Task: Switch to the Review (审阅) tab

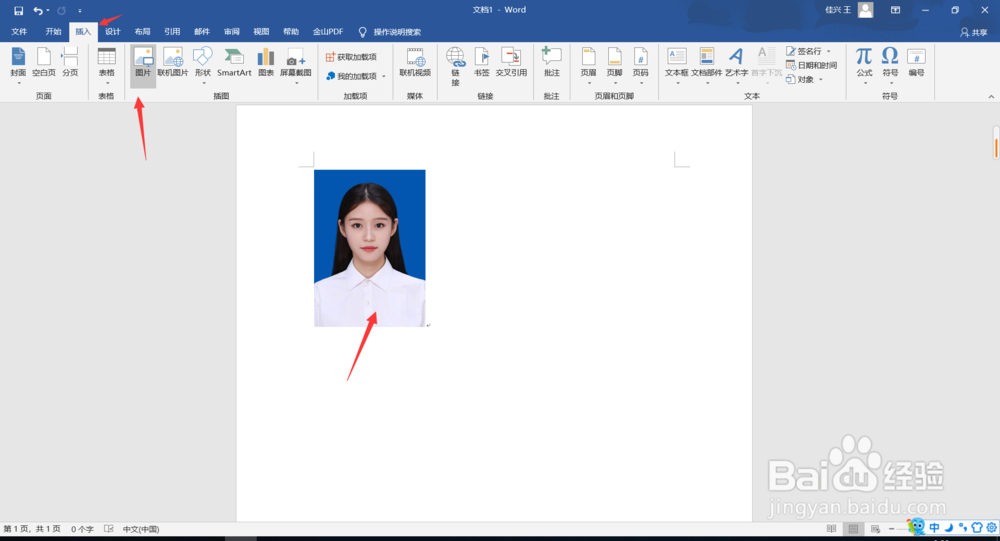Action: tap(232, 32)
